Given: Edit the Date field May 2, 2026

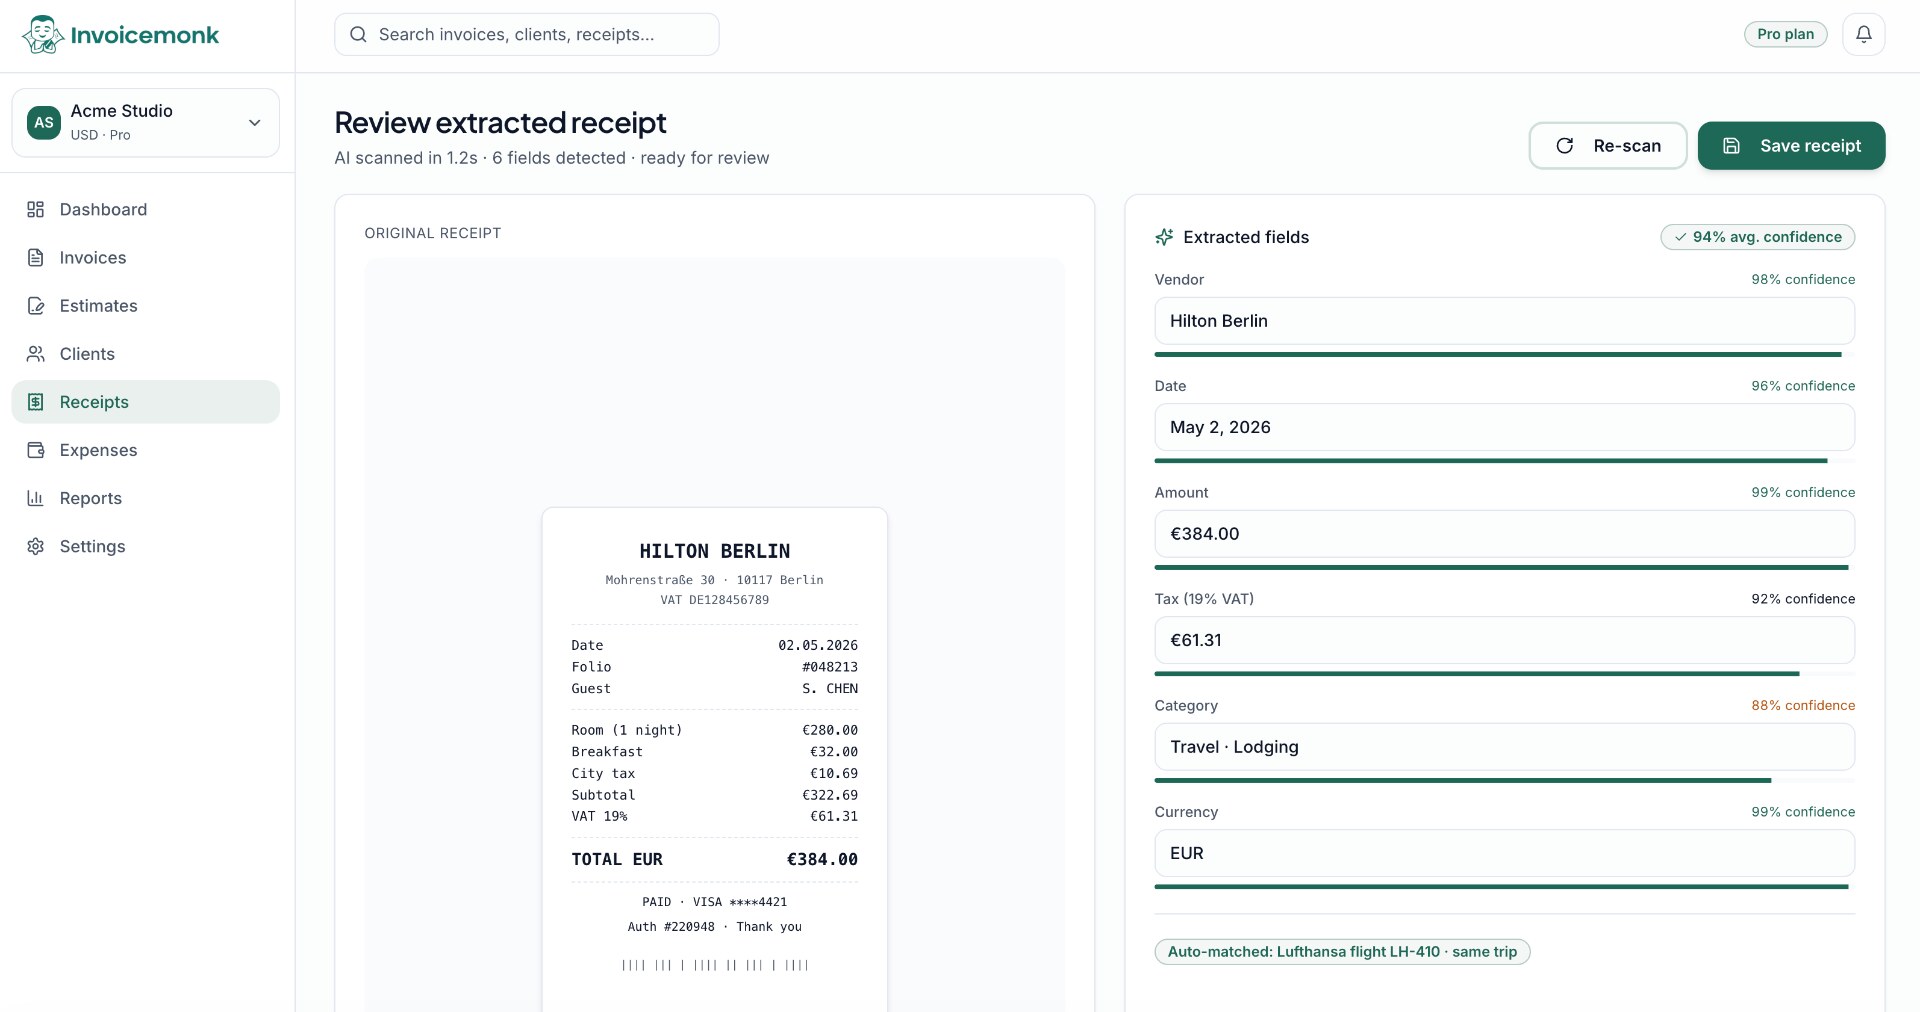Looking at the screenshot, I should [1504, 427].
